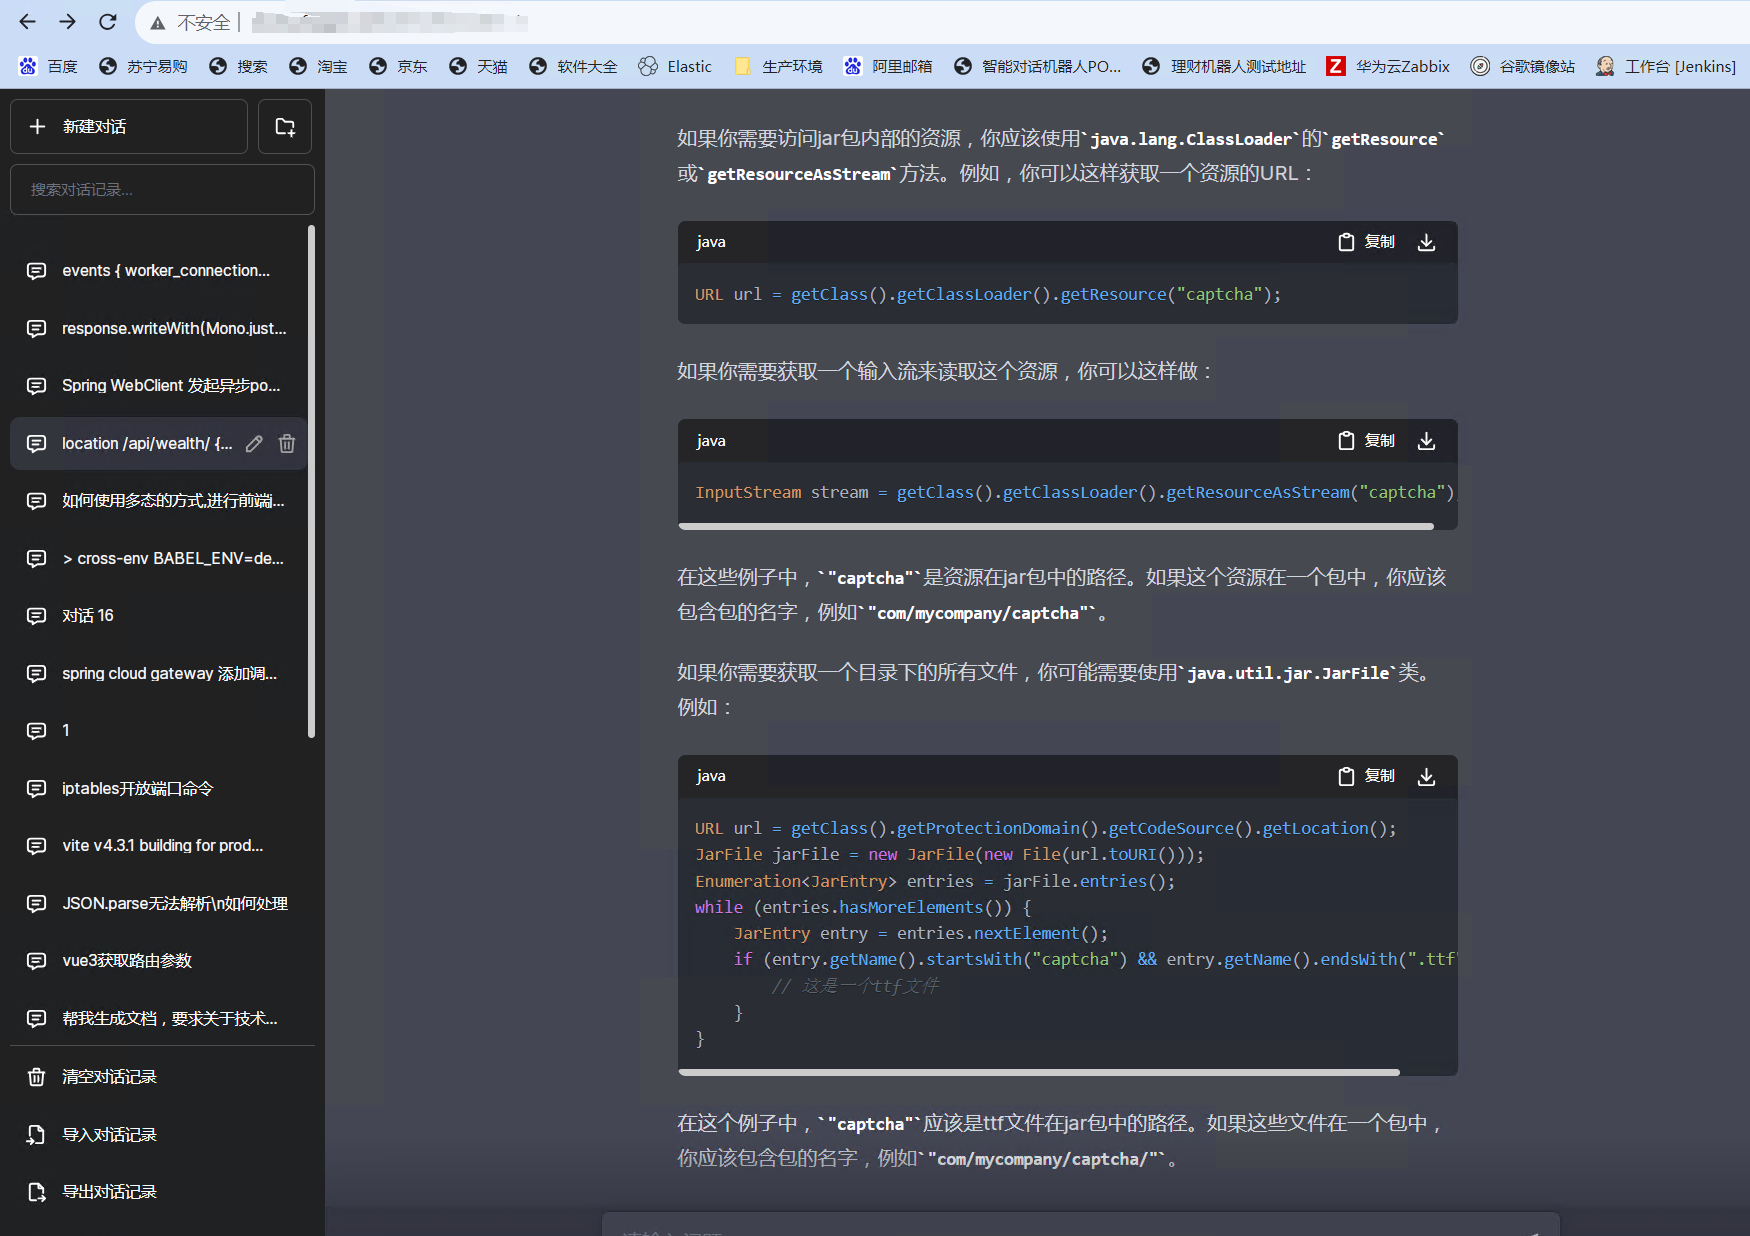Viewport: 1750px width, 1236px height.
Task: Copy the InputStream code block with 复制
Action: pyautogui.click(x=1367, y=441)
